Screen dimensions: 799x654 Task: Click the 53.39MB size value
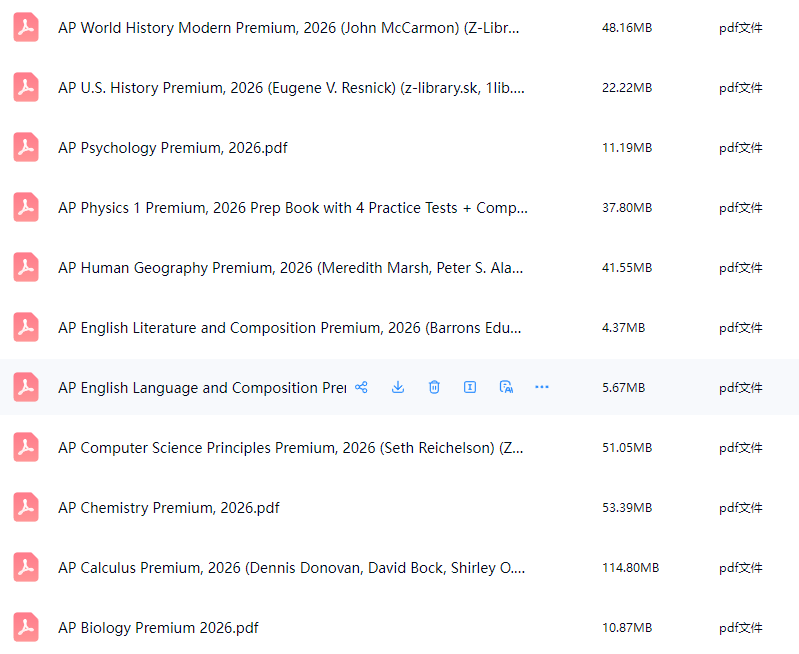pos(627,508)
